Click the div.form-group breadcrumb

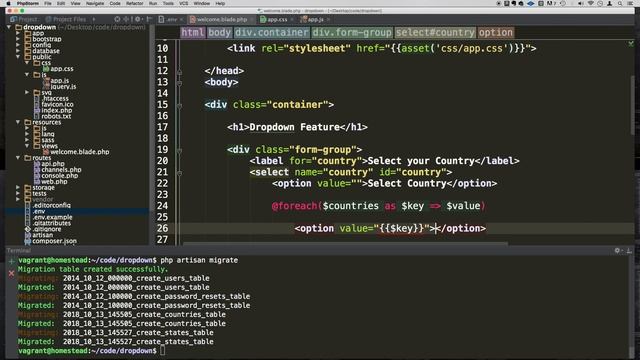352,32
